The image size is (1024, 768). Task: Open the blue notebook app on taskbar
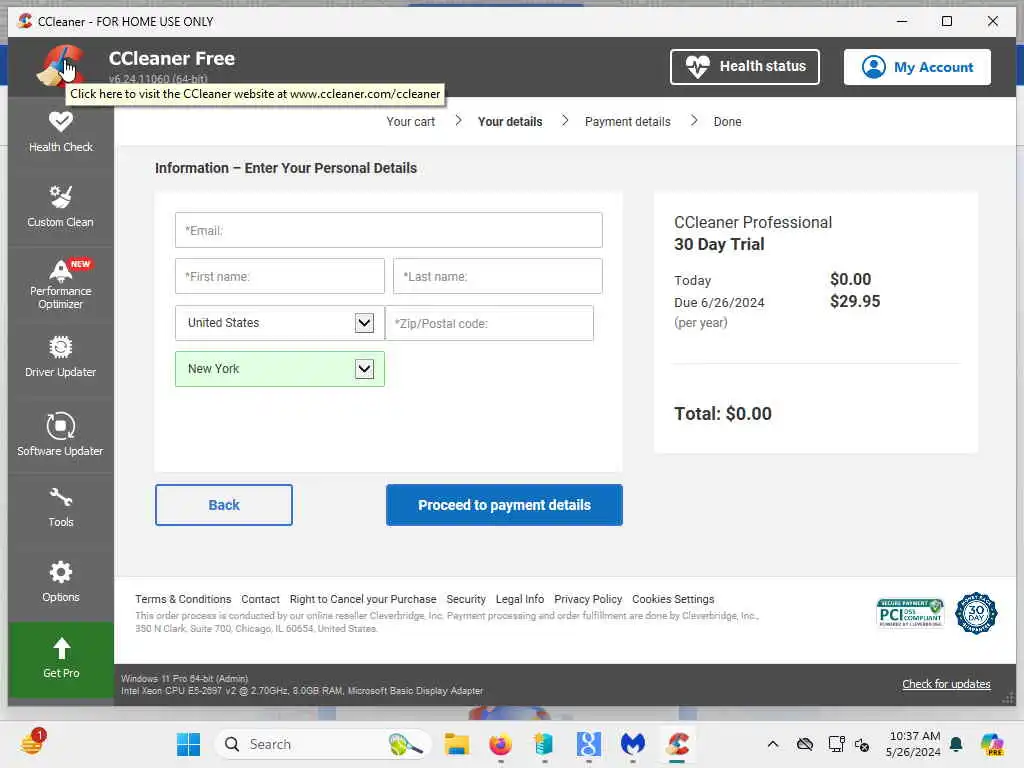pyautogui.click(x=543, y=744)
